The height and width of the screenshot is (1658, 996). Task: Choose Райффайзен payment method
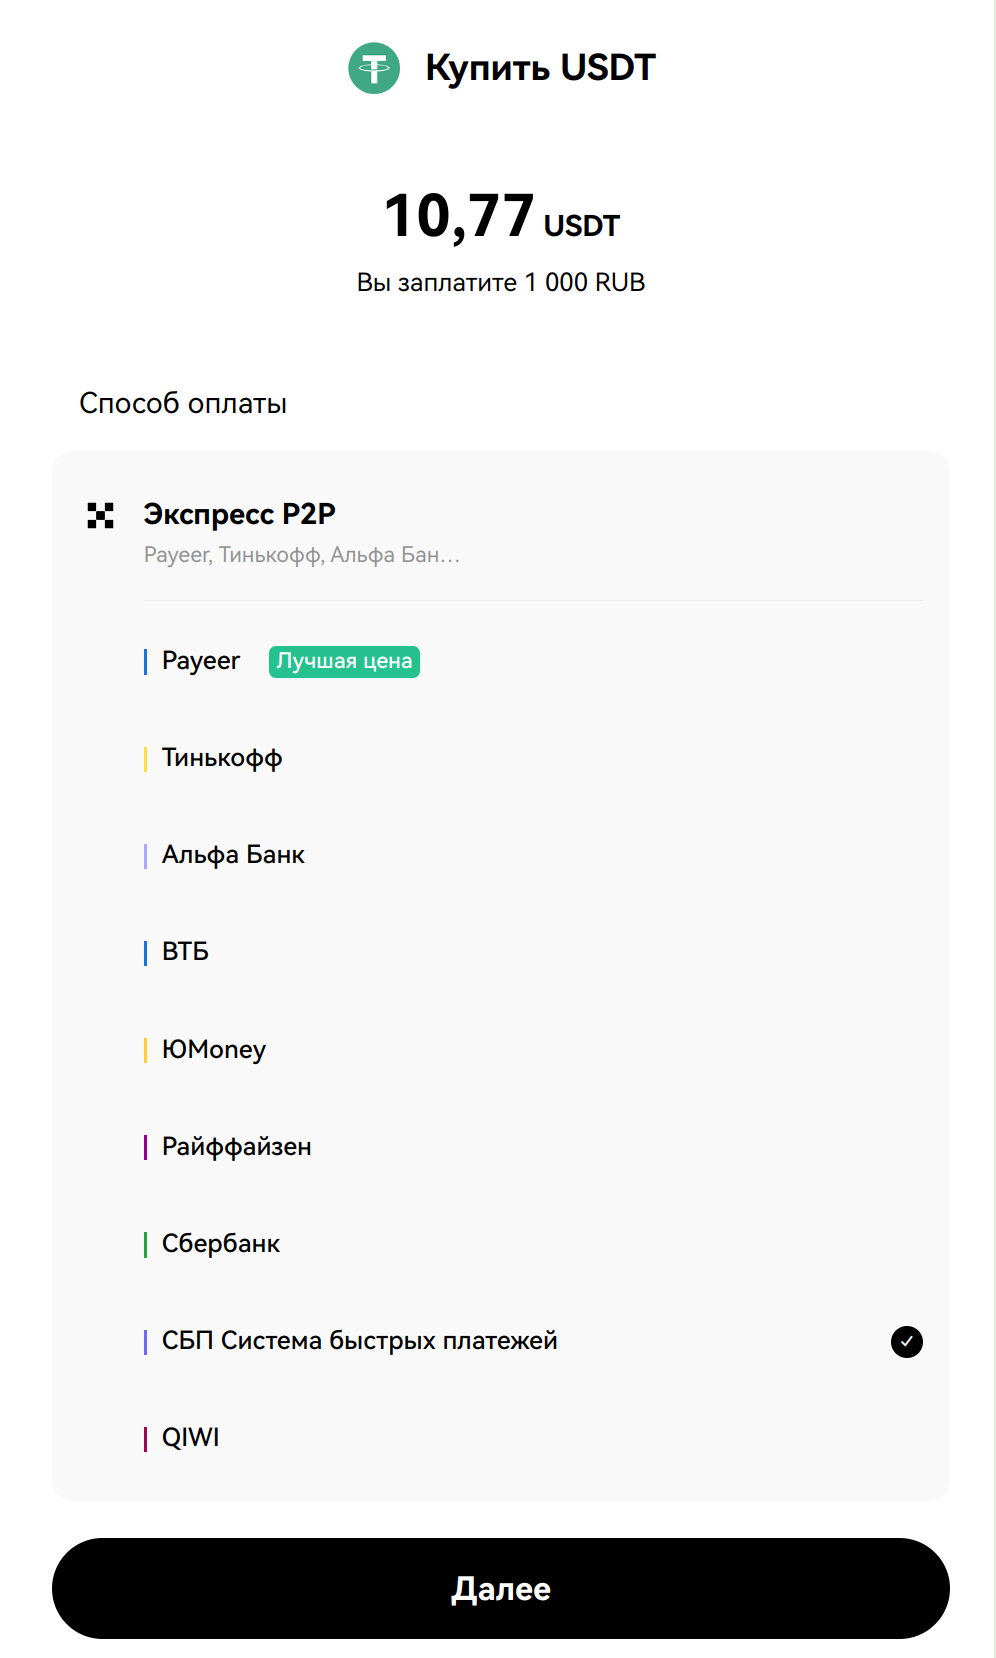click(x=237, y=1146)
